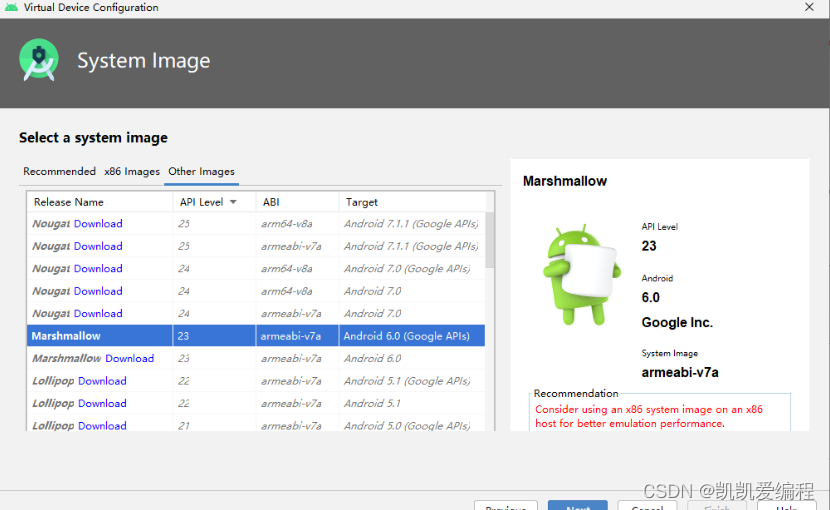Viewport: 830px width, 510px height.
Task: Close the Virtual Device Configuration window
Action: point(809,7)
